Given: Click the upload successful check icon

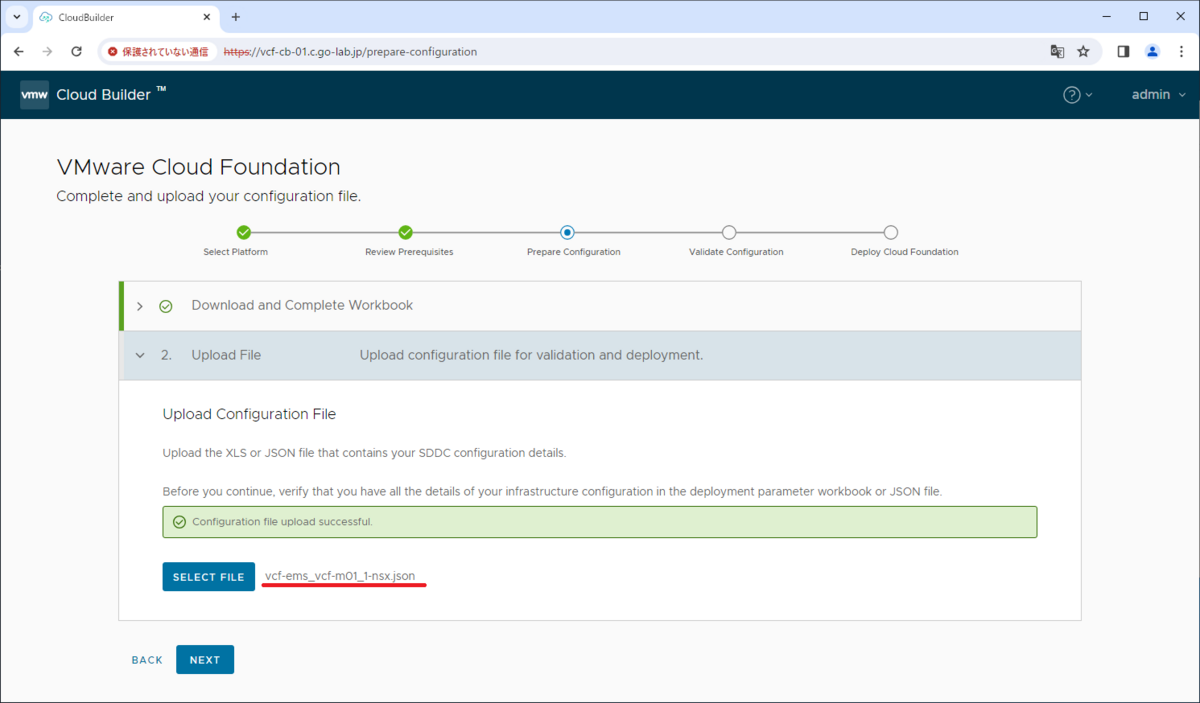Looking at the screenshot, I should point(179,522).
